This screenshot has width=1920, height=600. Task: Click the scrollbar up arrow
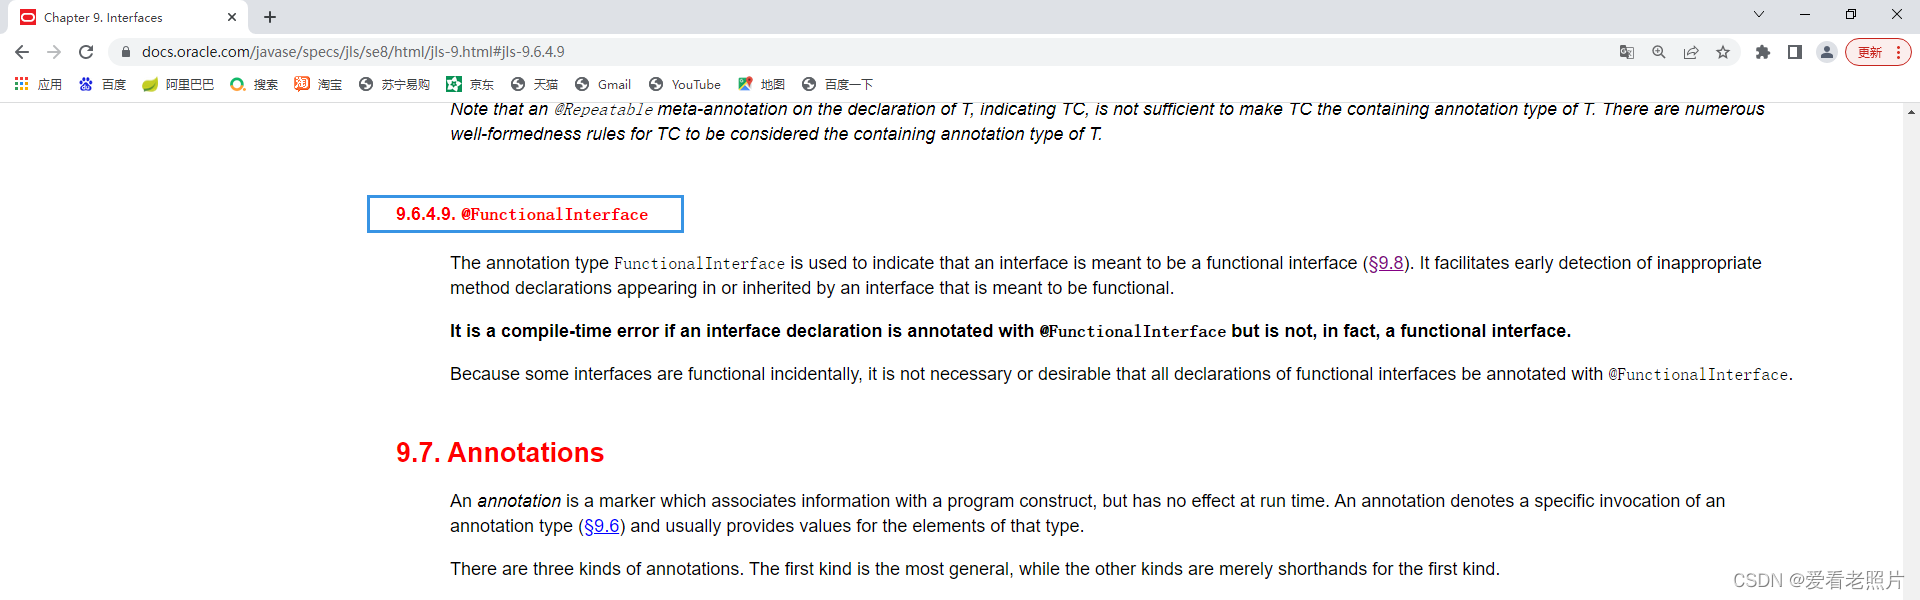pyautogui.click(x=1911, y=112)
